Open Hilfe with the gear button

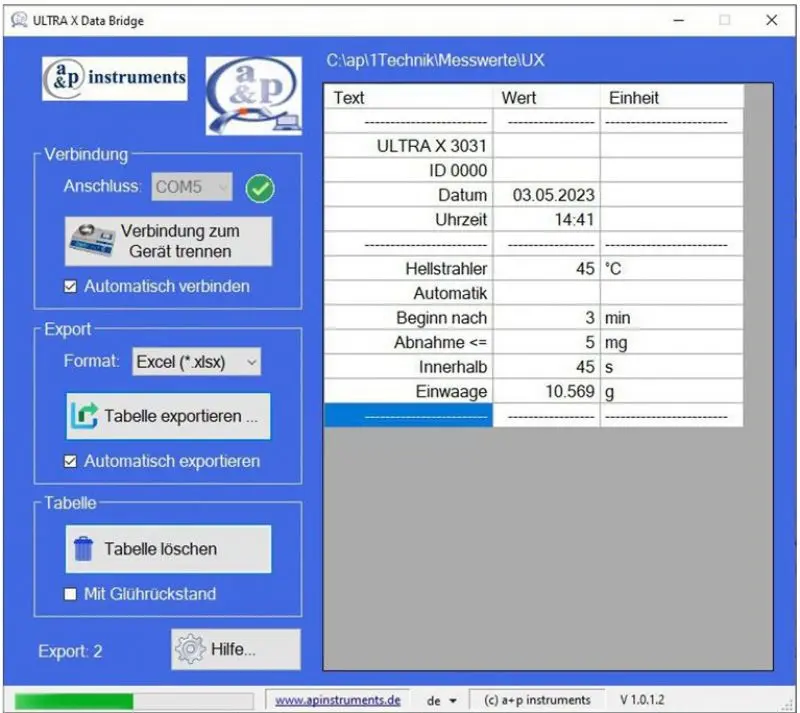[x=235, y=649]
